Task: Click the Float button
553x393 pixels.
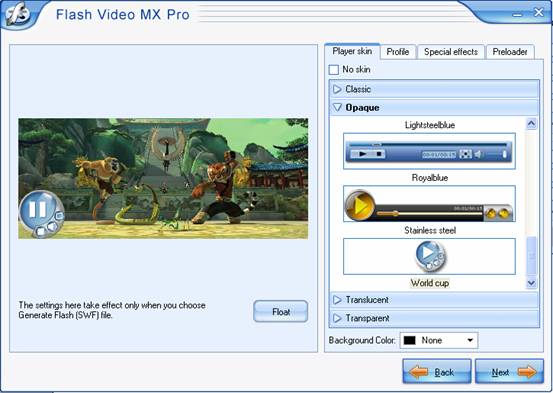Action: (281, 312)
